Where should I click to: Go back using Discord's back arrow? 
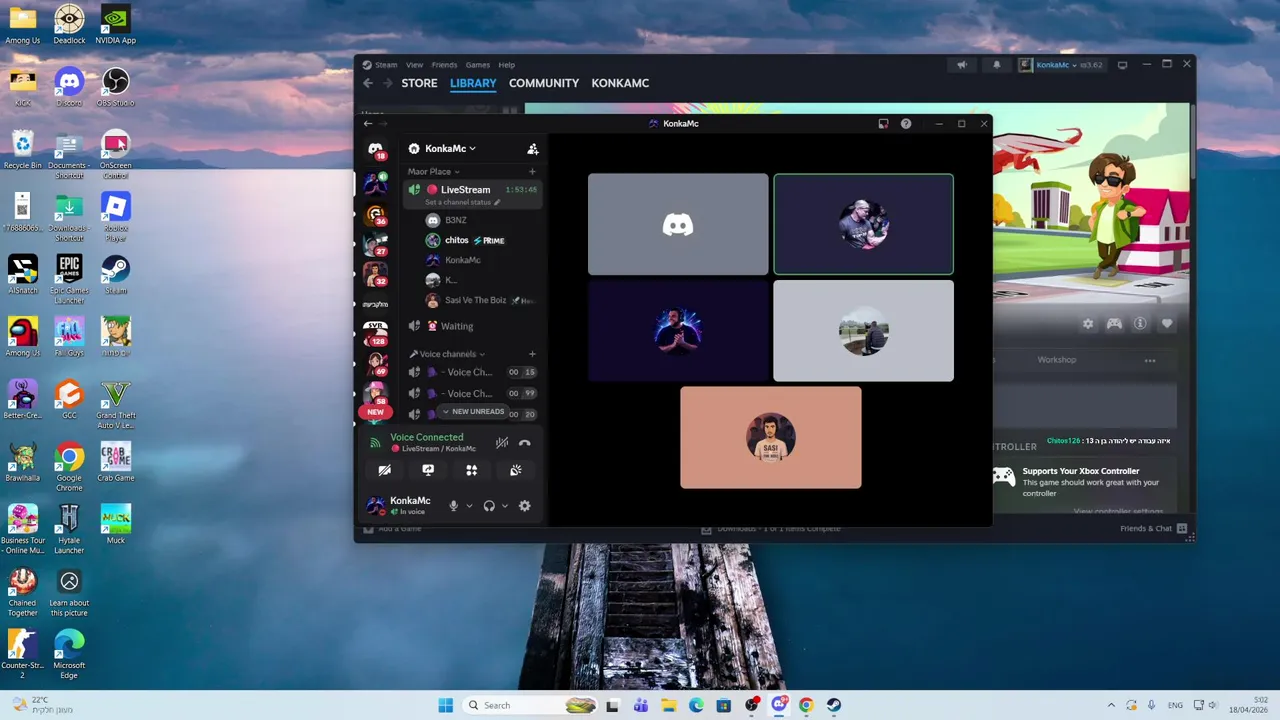click(368, 124)
